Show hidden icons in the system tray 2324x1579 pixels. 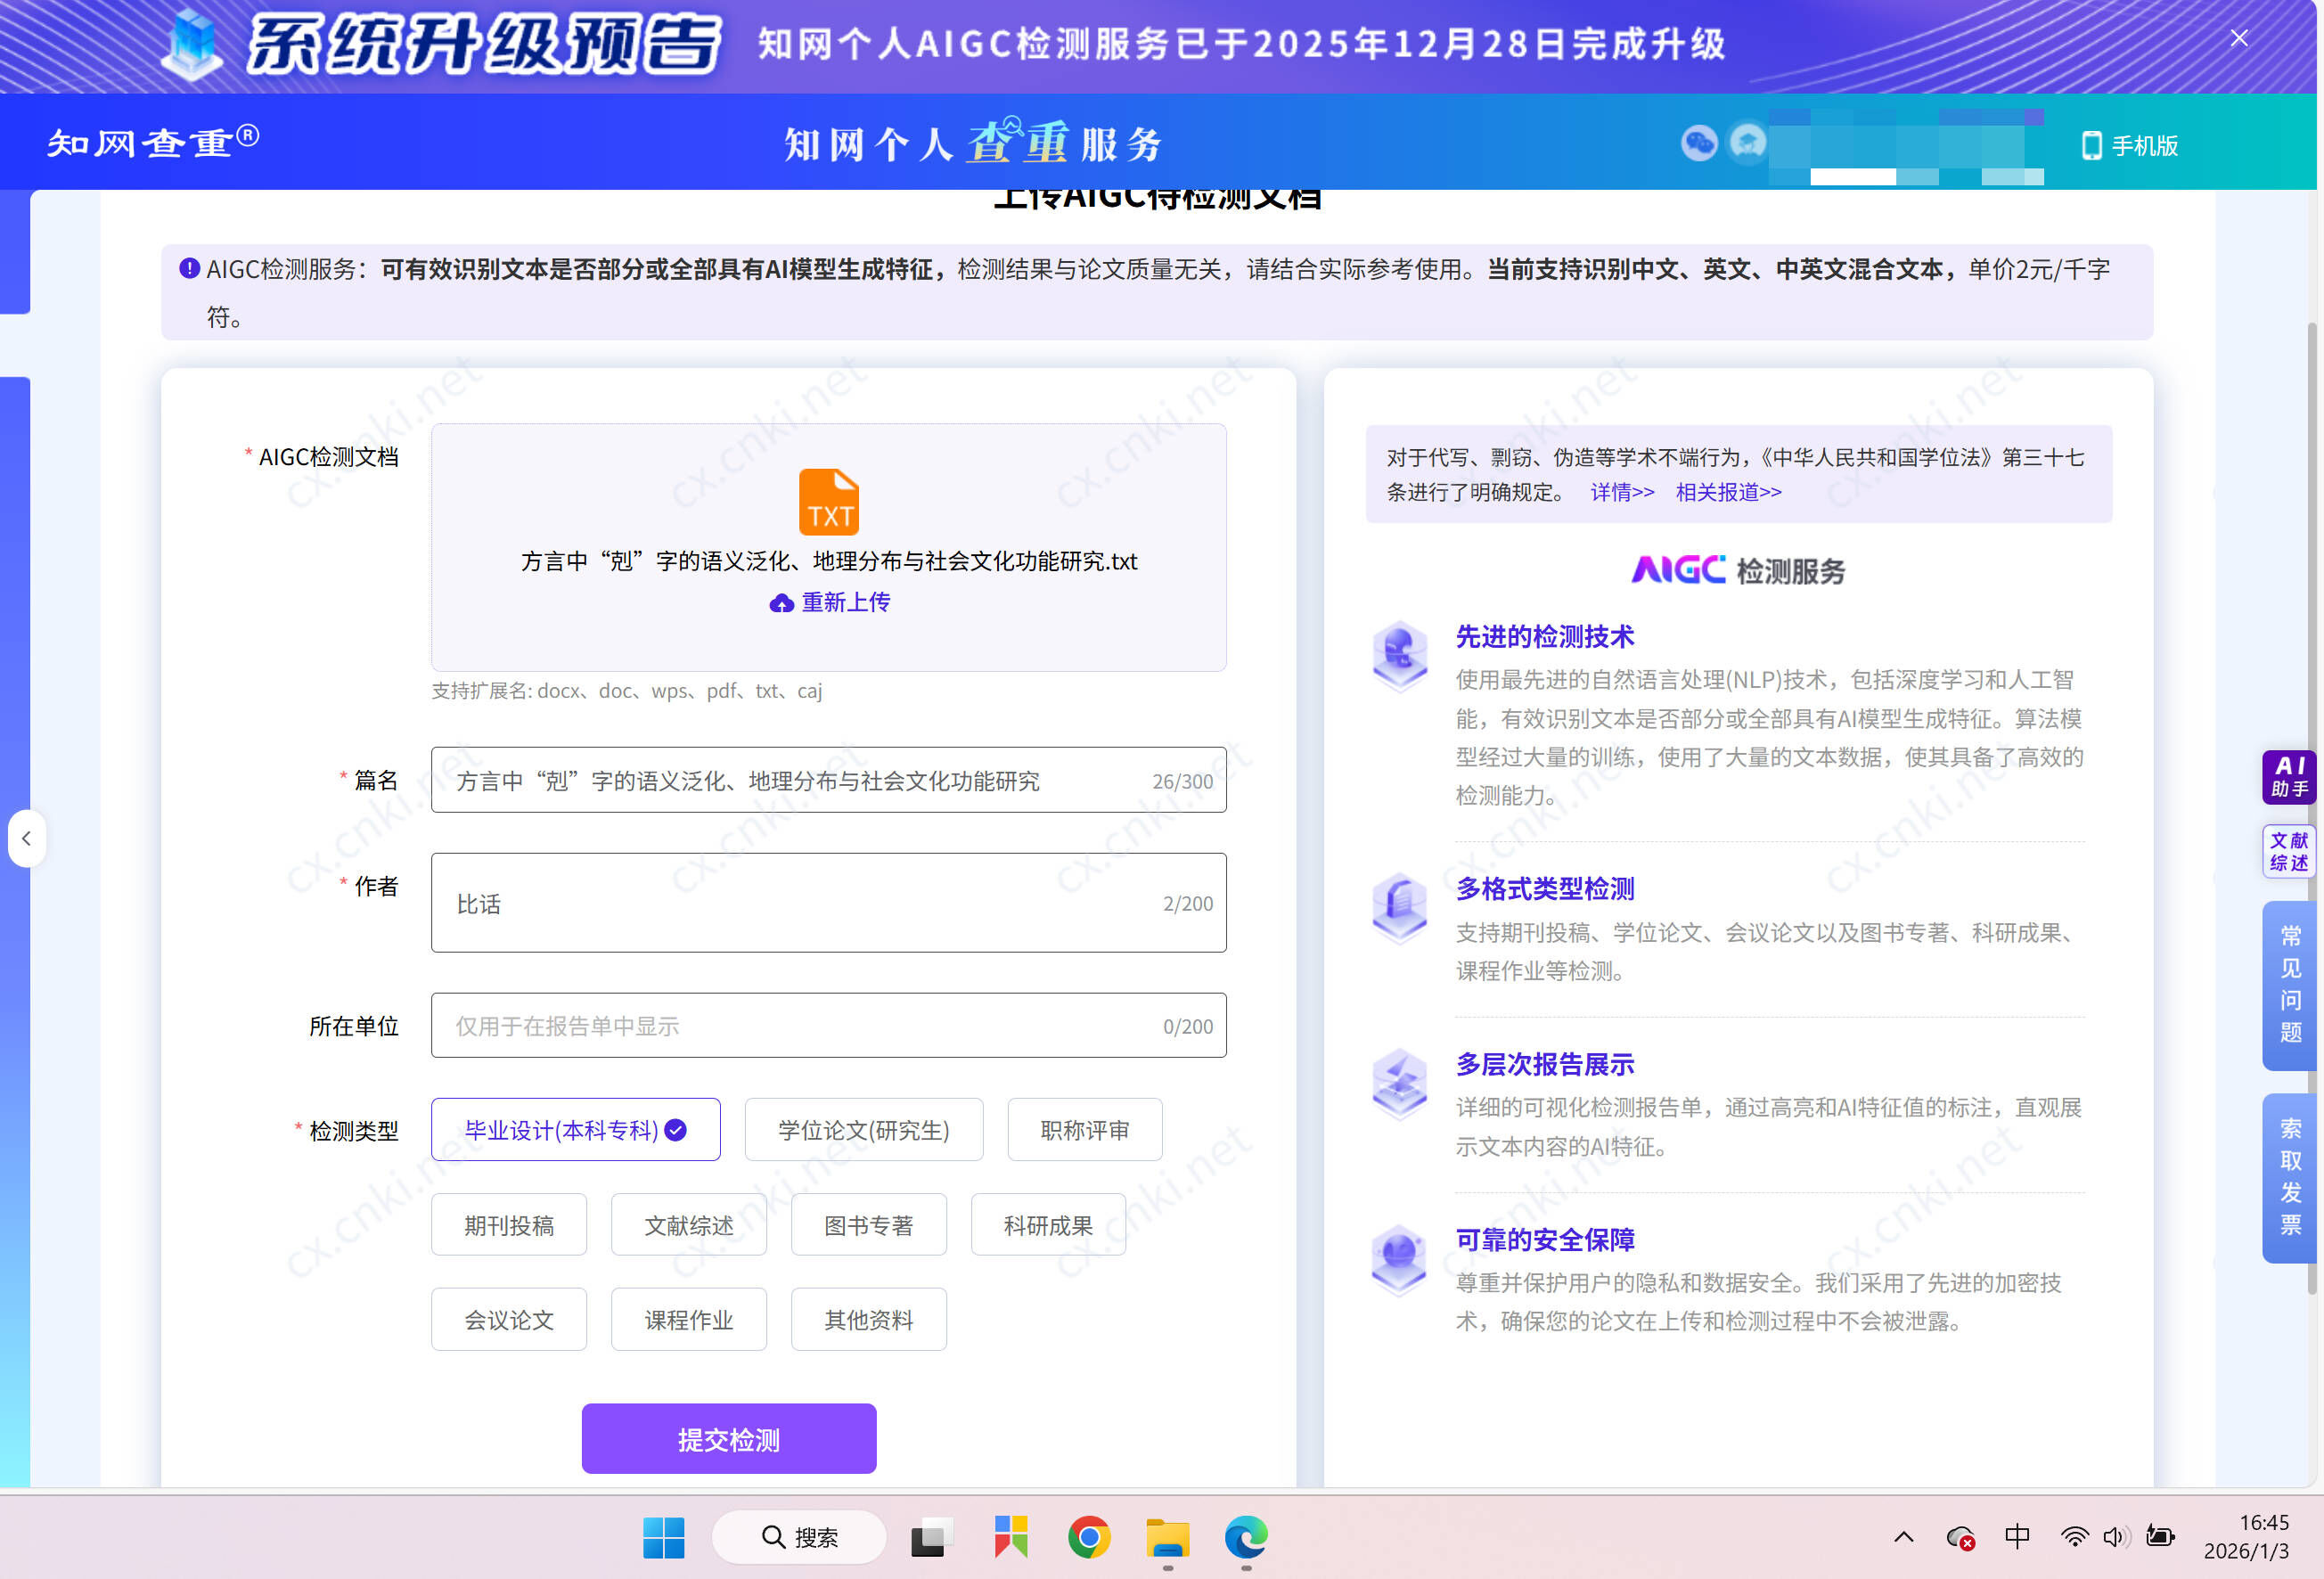(1903, 1537)
